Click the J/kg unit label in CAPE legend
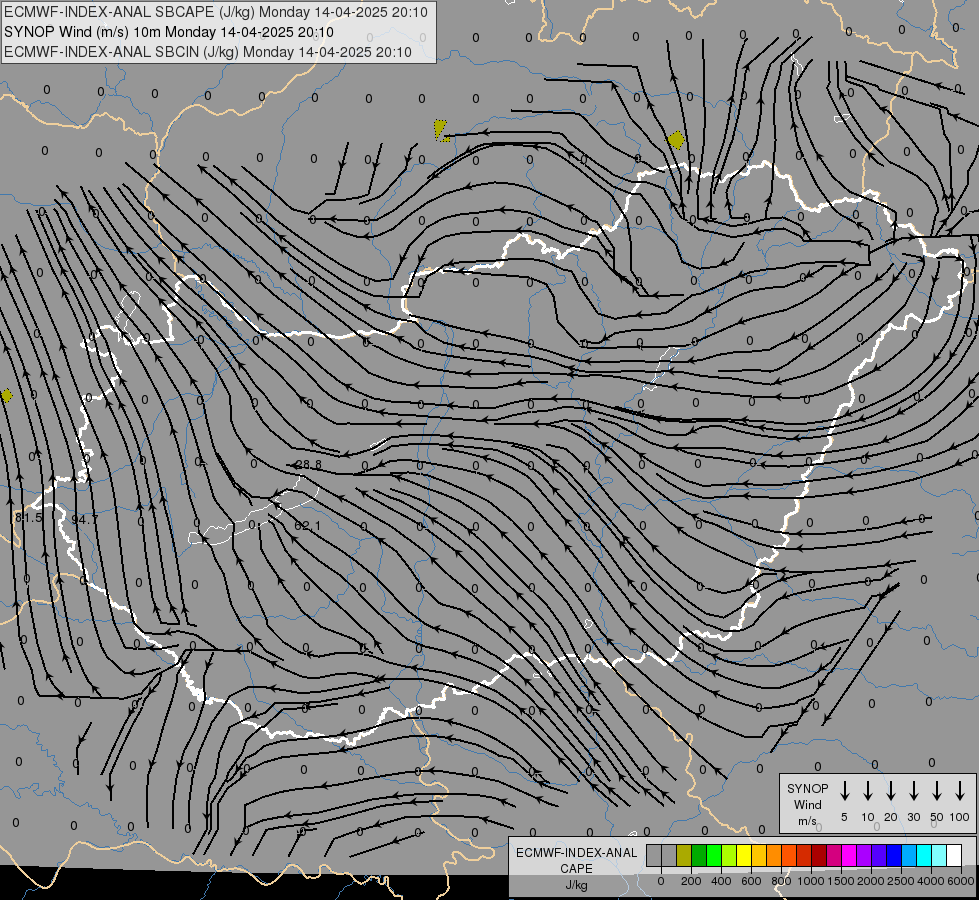Screen dimensions: 979x900 pos(576,885)
